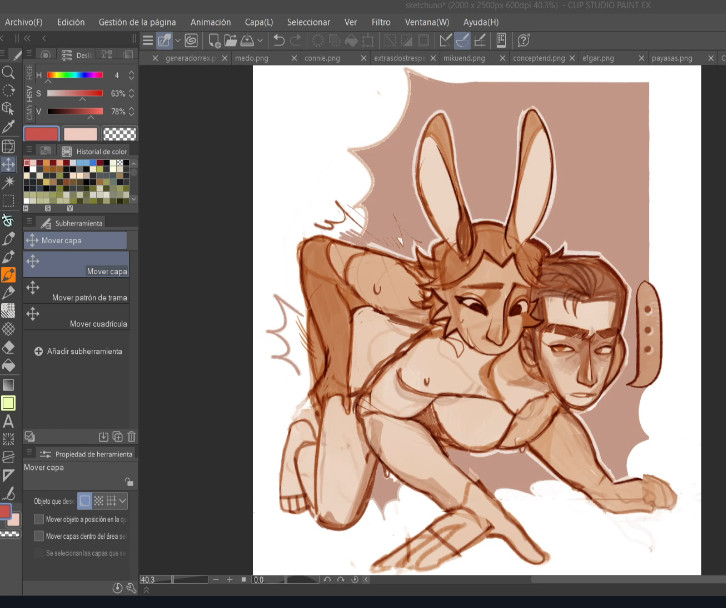This screenshot has height=608, width=726.
Task: Select the orange highlighted Brush tool
Action: pos(8,275)
